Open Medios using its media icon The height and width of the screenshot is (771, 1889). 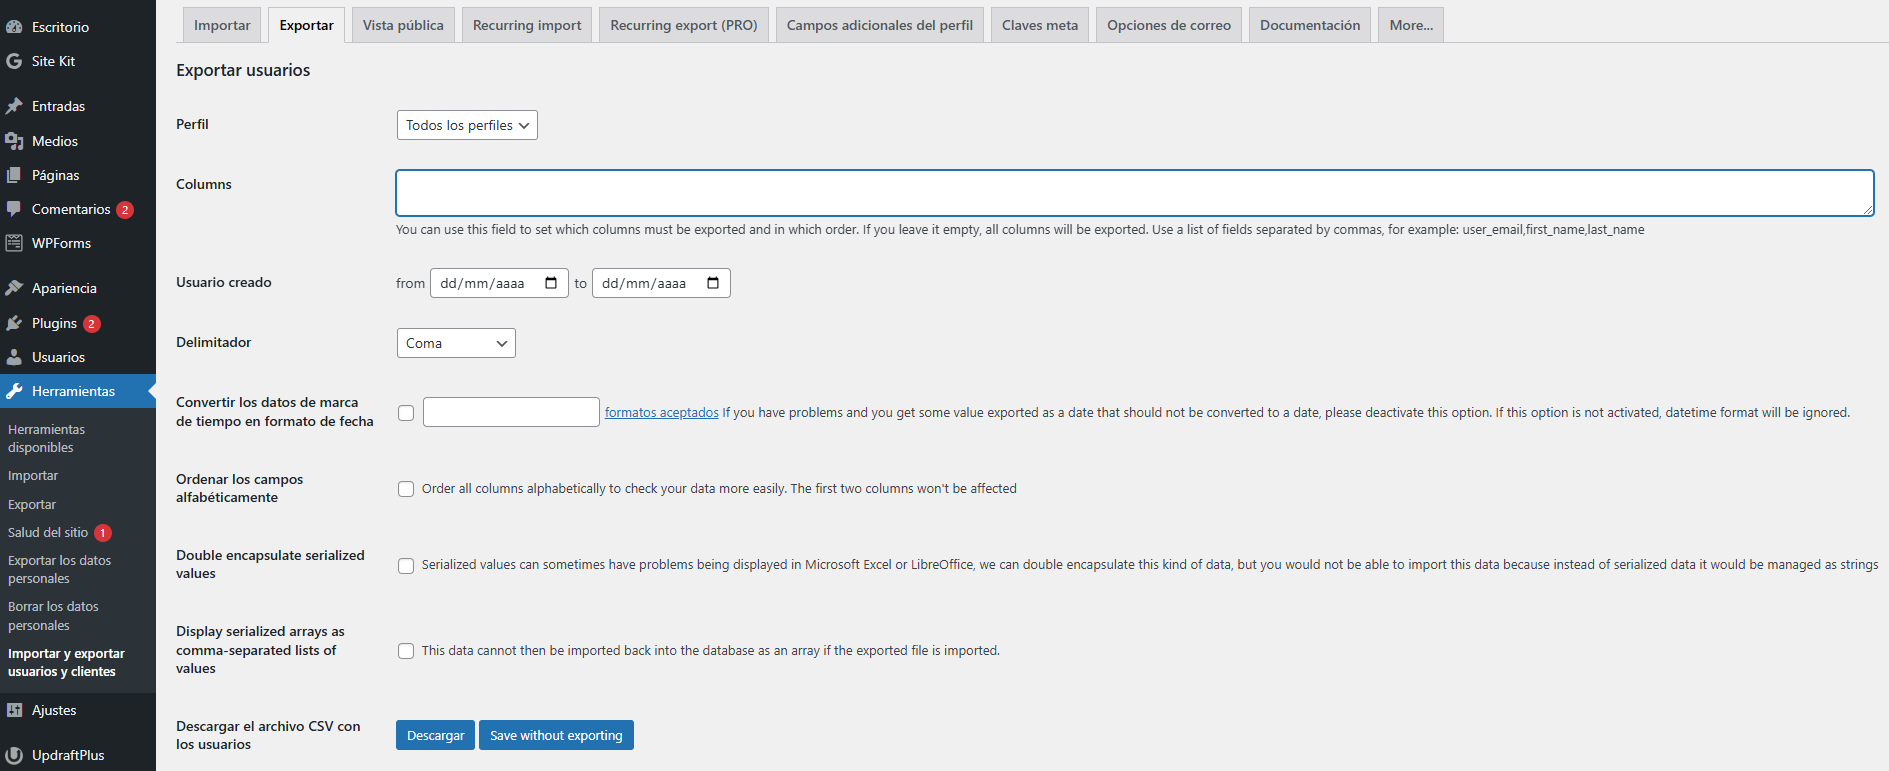coord(14,141)
